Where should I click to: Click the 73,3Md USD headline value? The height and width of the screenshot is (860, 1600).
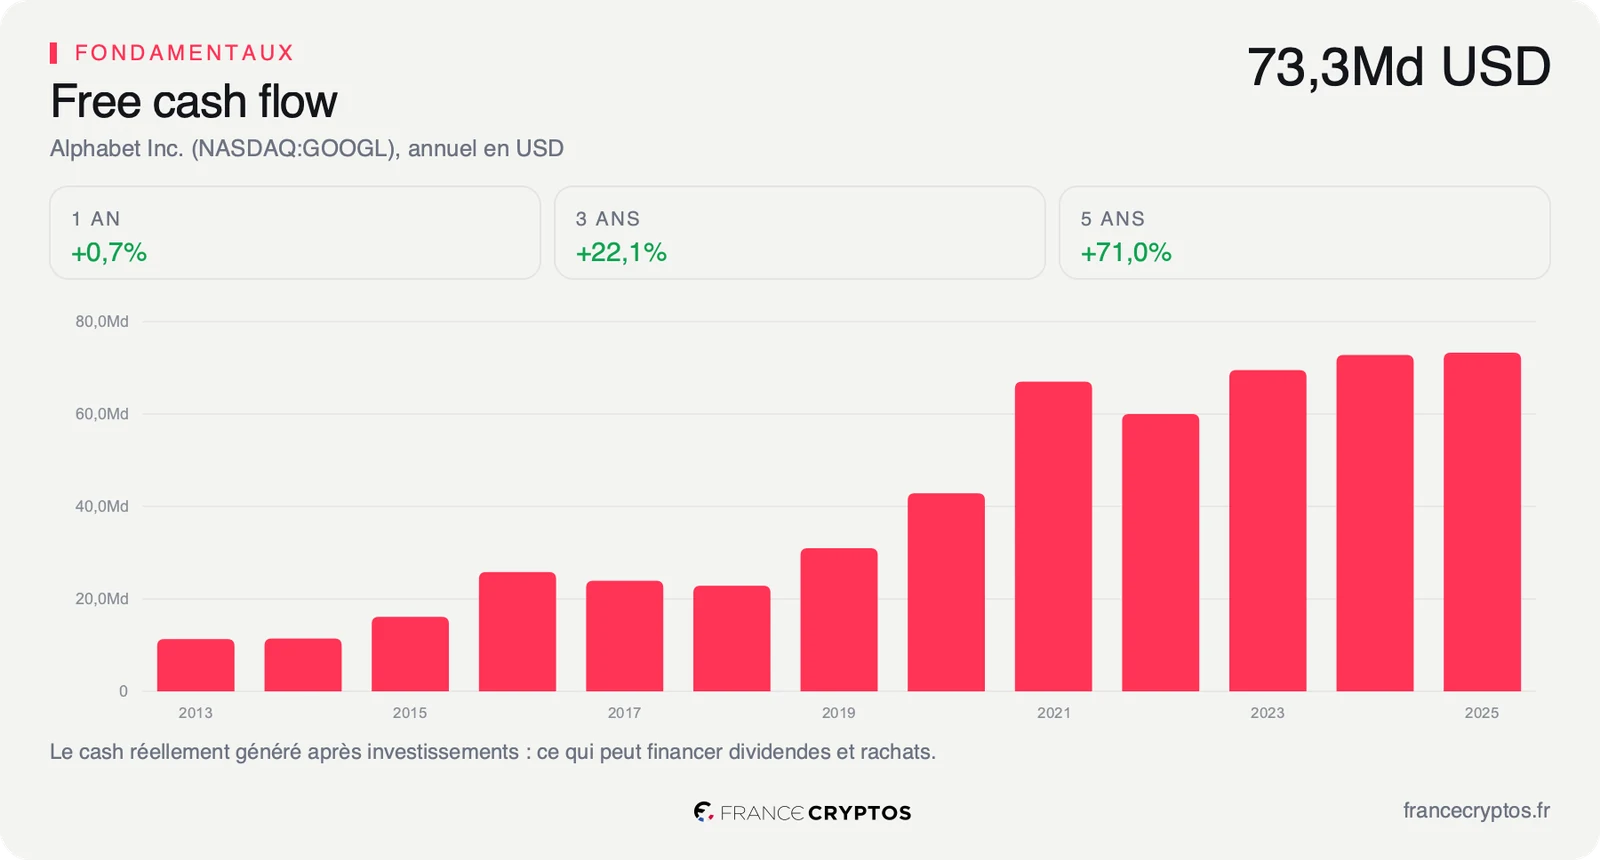pos(1398,68)
